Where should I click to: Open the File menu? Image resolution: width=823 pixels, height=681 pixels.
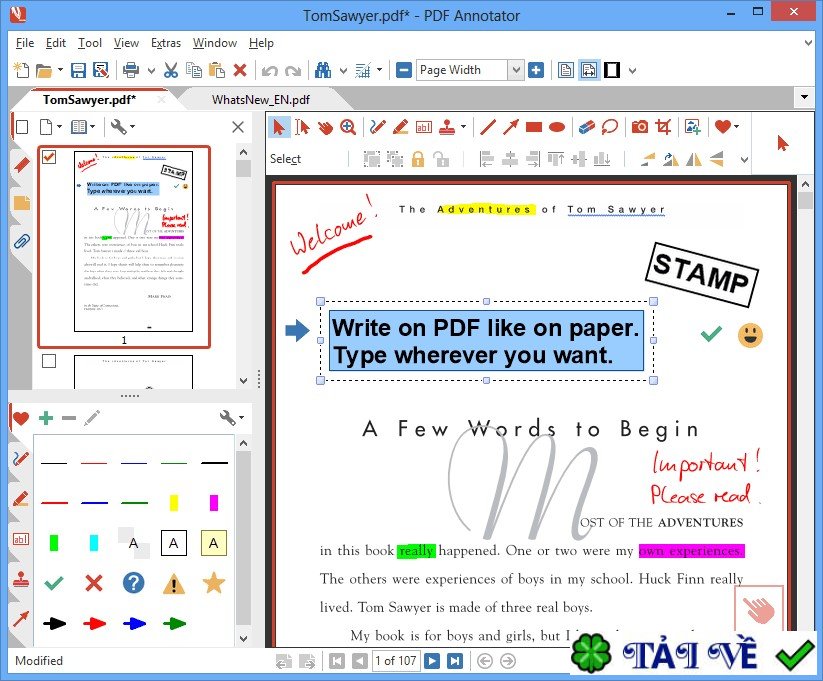[25, 43]
